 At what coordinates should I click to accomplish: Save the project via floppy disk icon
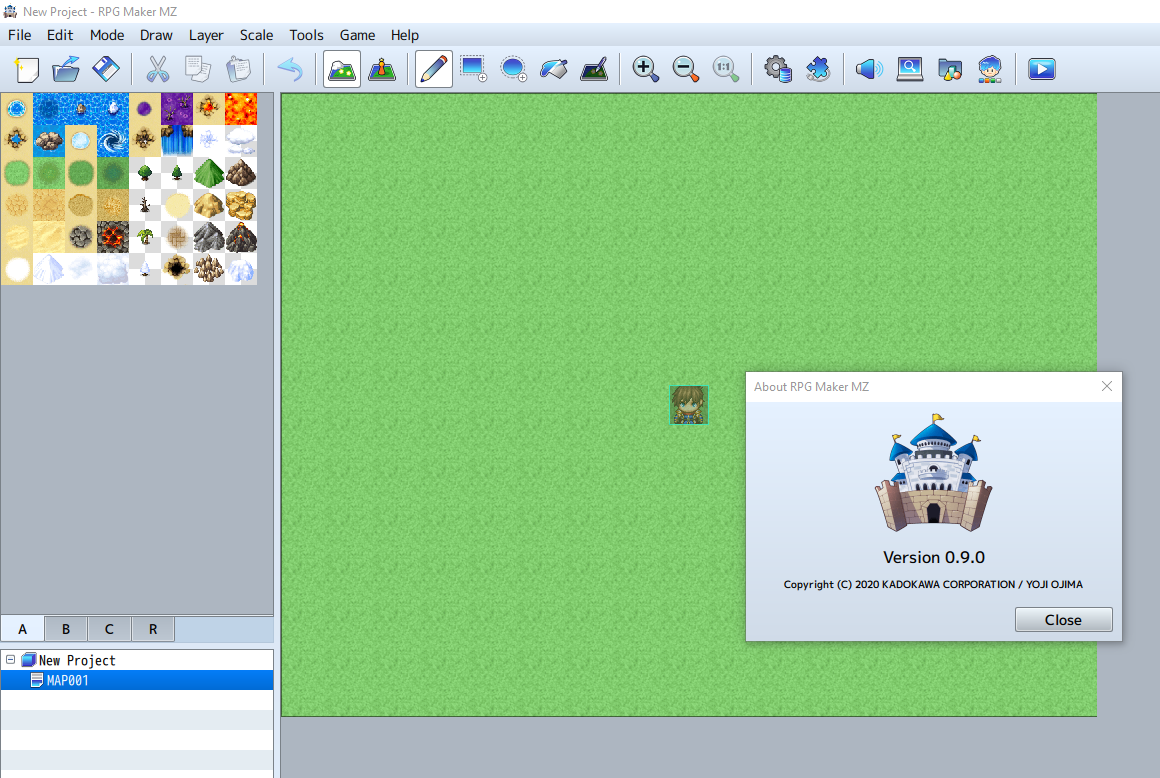[106, 70]
